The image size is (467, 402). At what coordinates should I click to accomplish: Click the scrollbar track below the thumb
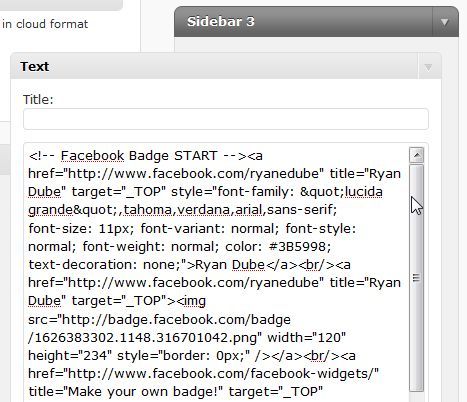pos(416,397)
